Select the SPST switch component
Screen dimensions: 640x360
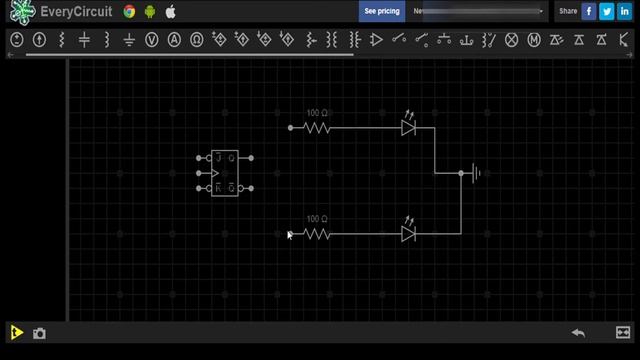pyautogui.click(x=399, y=39)
